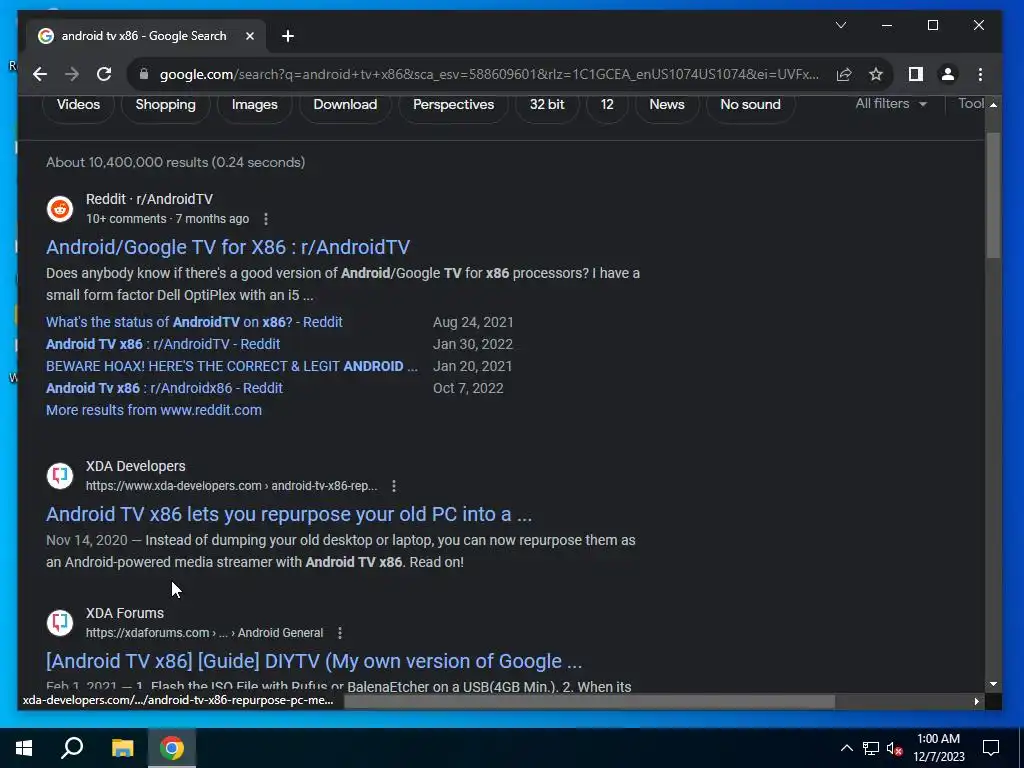
Task: Click the 'Reddit · r/AndroidTV' source name
Action: [x=149, y=199]
